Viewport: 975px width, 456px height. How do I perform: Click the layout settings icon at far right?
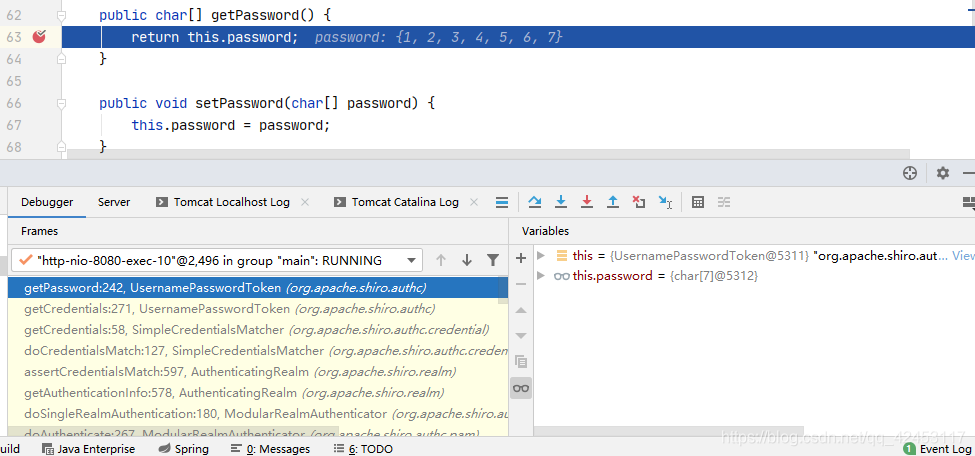click(968, 202)
